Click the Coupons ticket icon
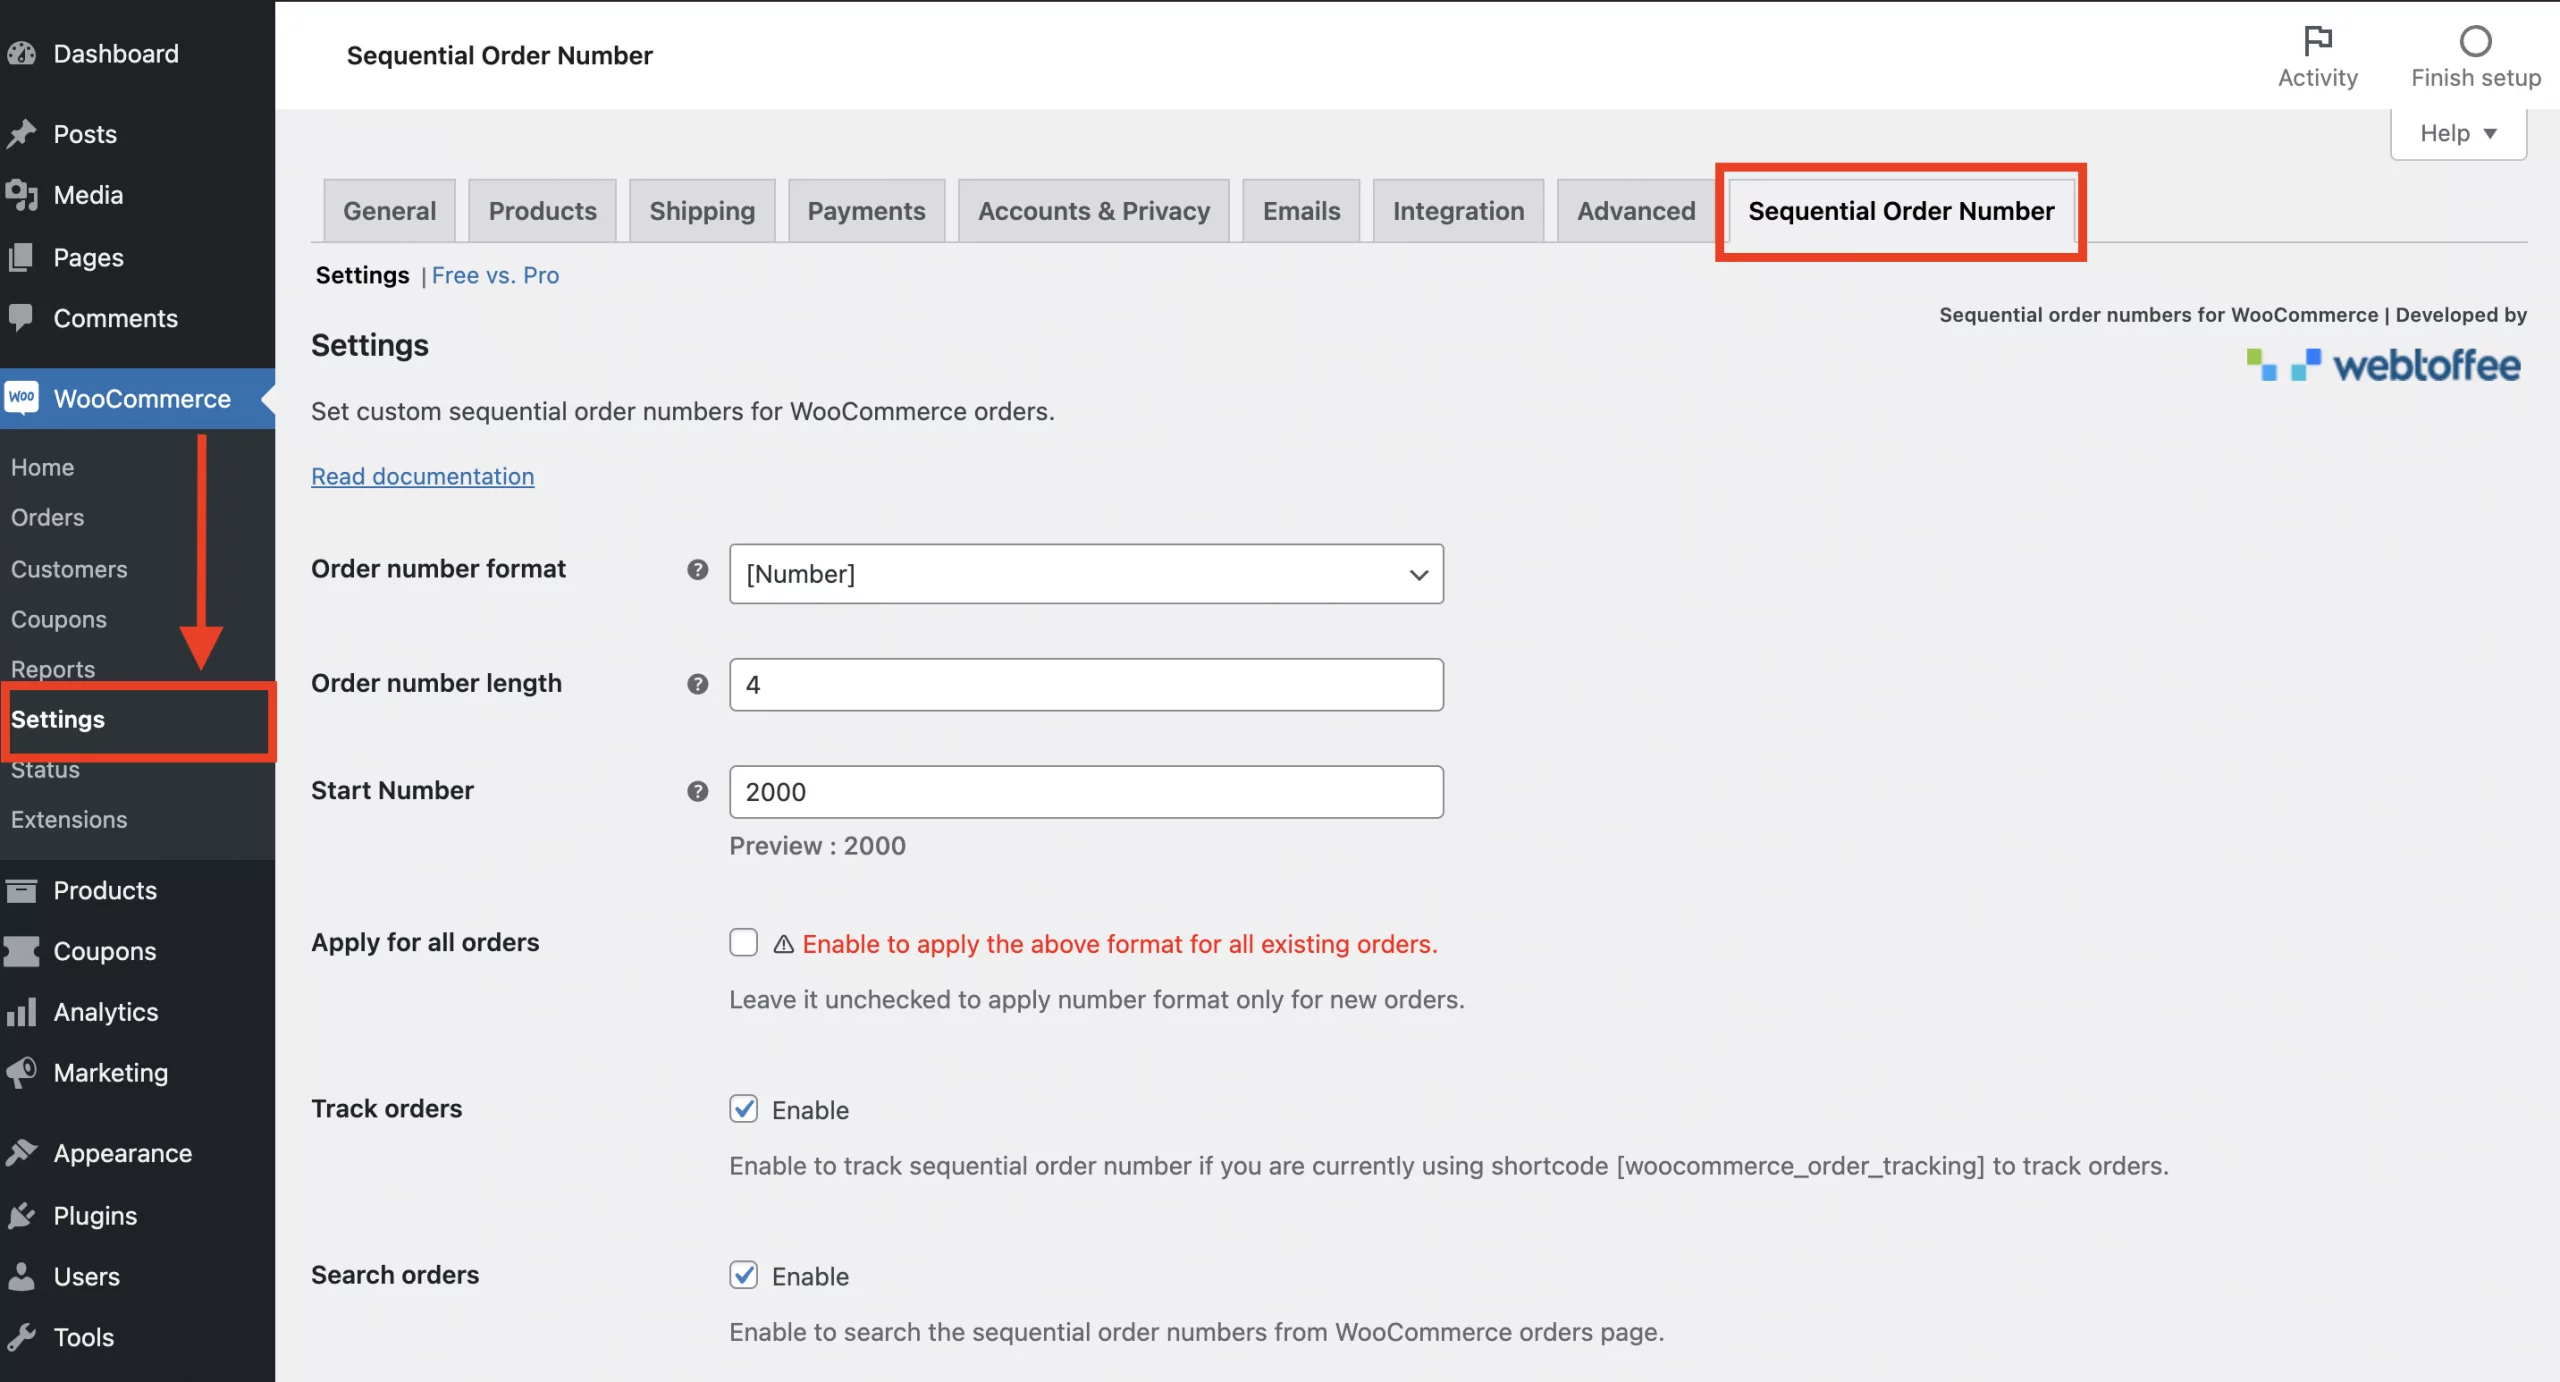 click(x=21, y=951)
